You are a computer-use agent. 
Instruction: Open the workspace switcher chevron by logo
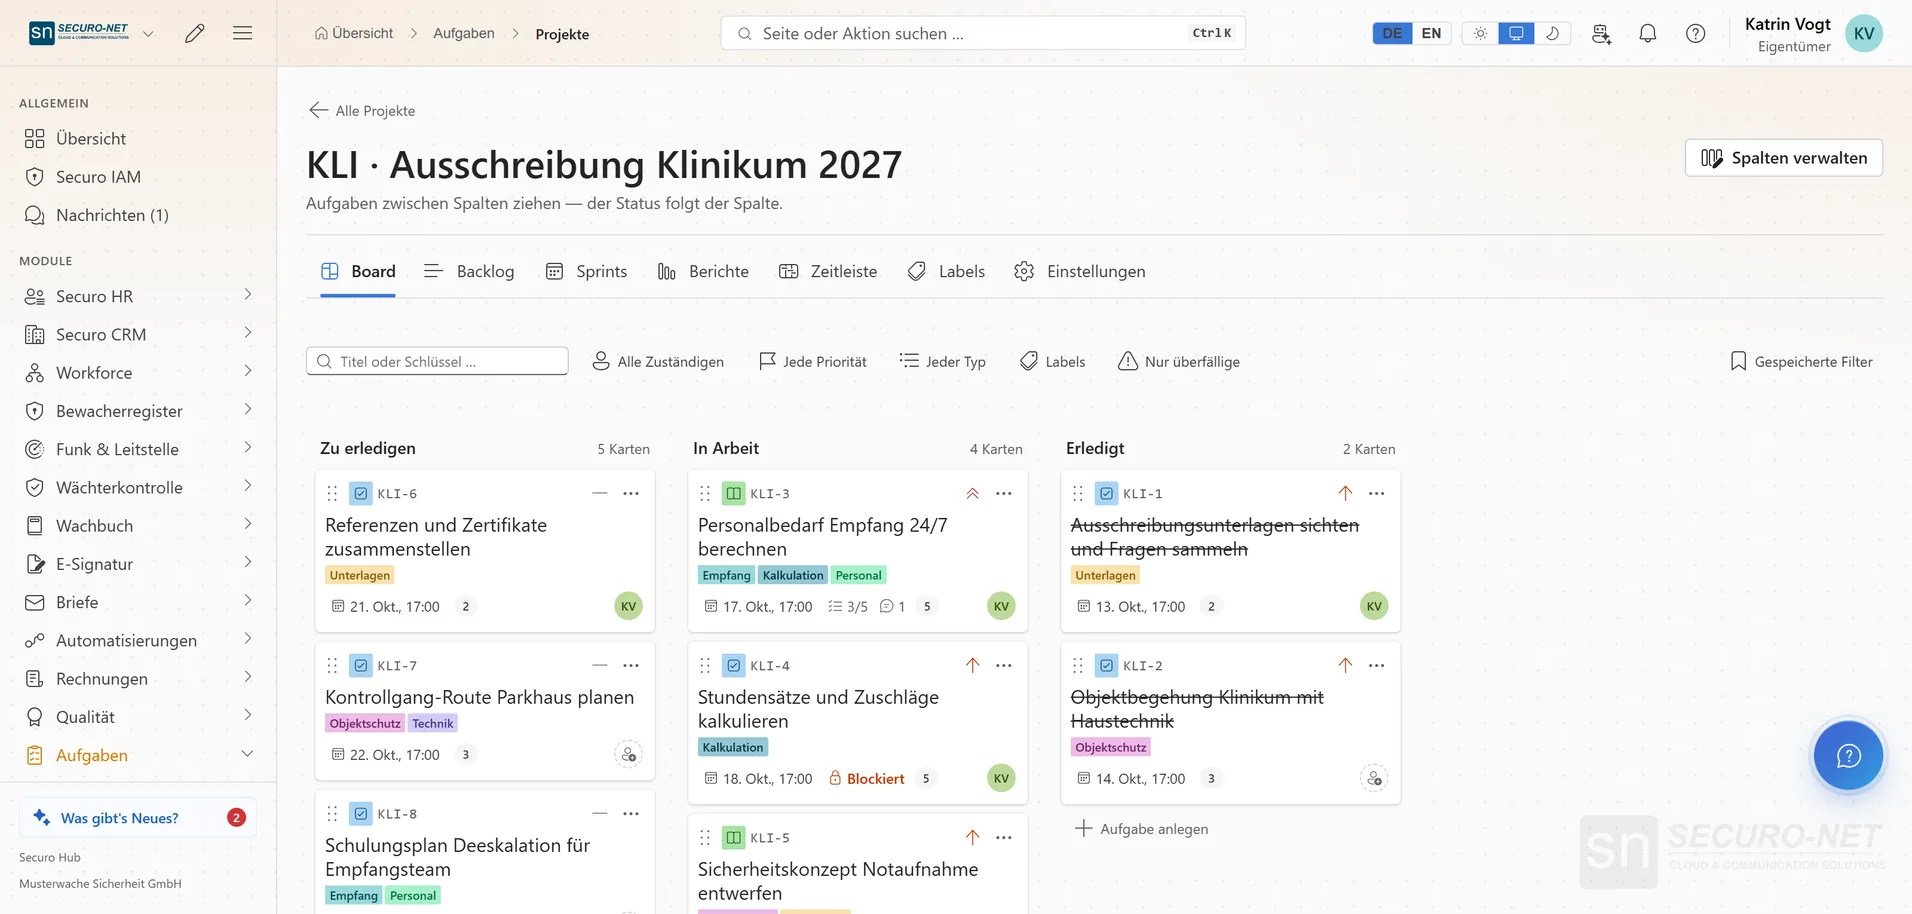pos(148,33)
